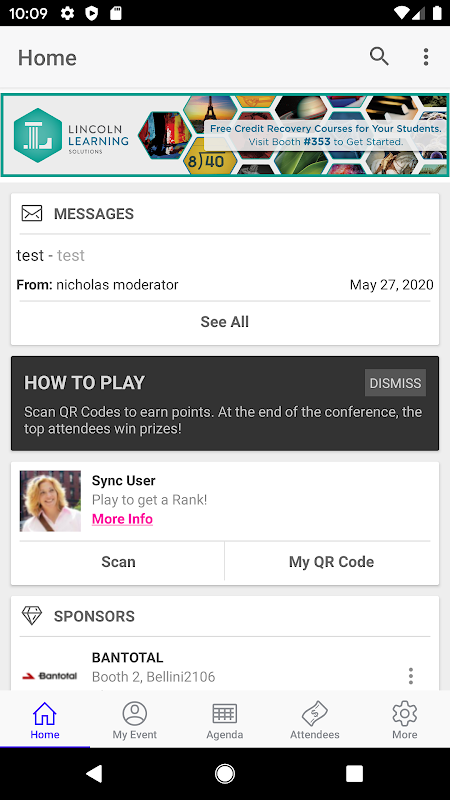Viewport: 450px width, 800px height.
Task: Tap the Messages envelope icon
Action: [x=32, y=213]
